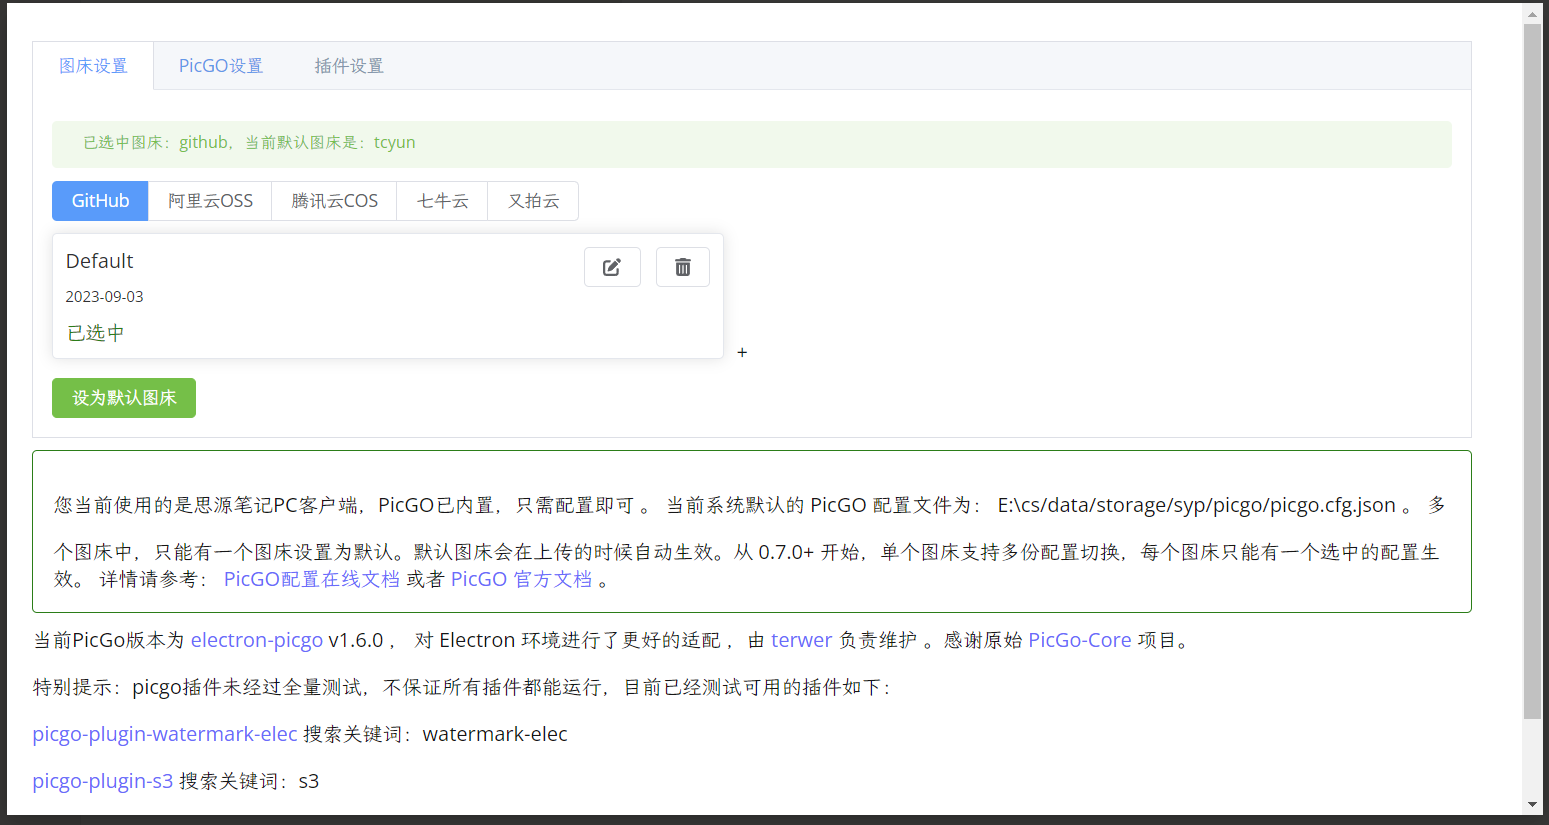The height and width of the screenshot is (825, 1549).
Task: Click the 2023-09-03 date text
Action: 105,297
